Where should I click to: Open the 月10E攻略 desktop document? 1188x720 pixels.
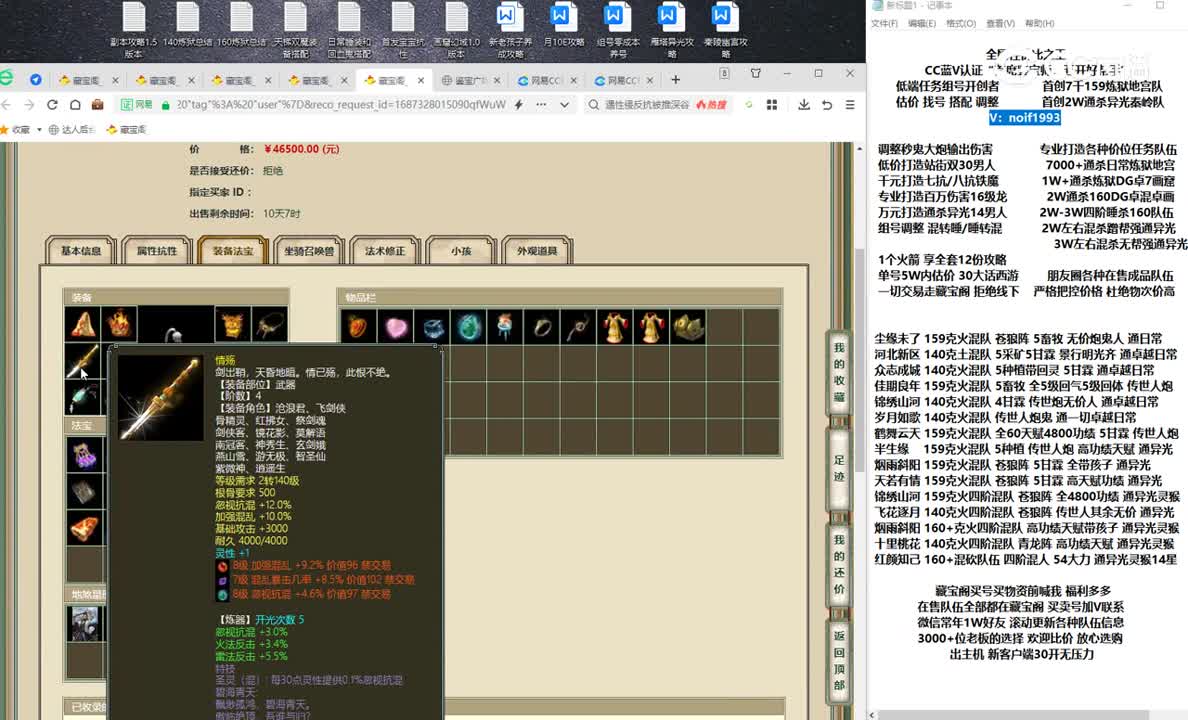click(562, 30)
